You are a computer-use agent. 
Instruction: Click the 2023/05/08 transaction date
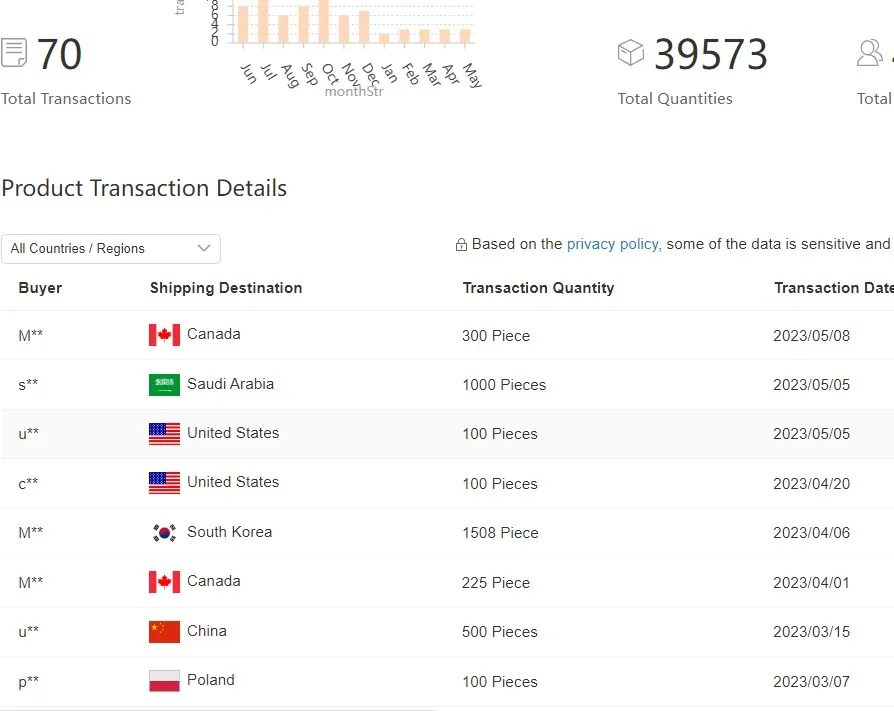pos(811,336)
